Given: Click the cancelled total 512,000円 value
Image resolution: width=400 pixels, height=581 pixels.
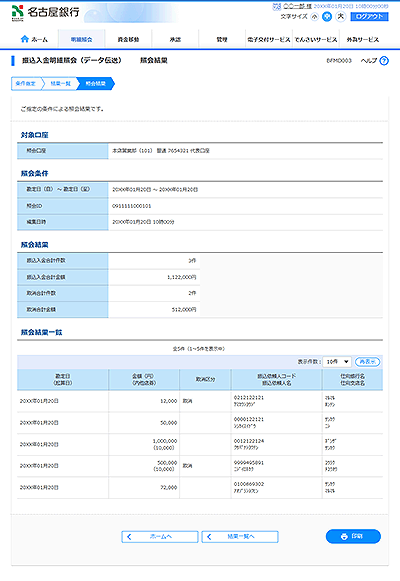Looking at the screenshot, I should (184, 309).
